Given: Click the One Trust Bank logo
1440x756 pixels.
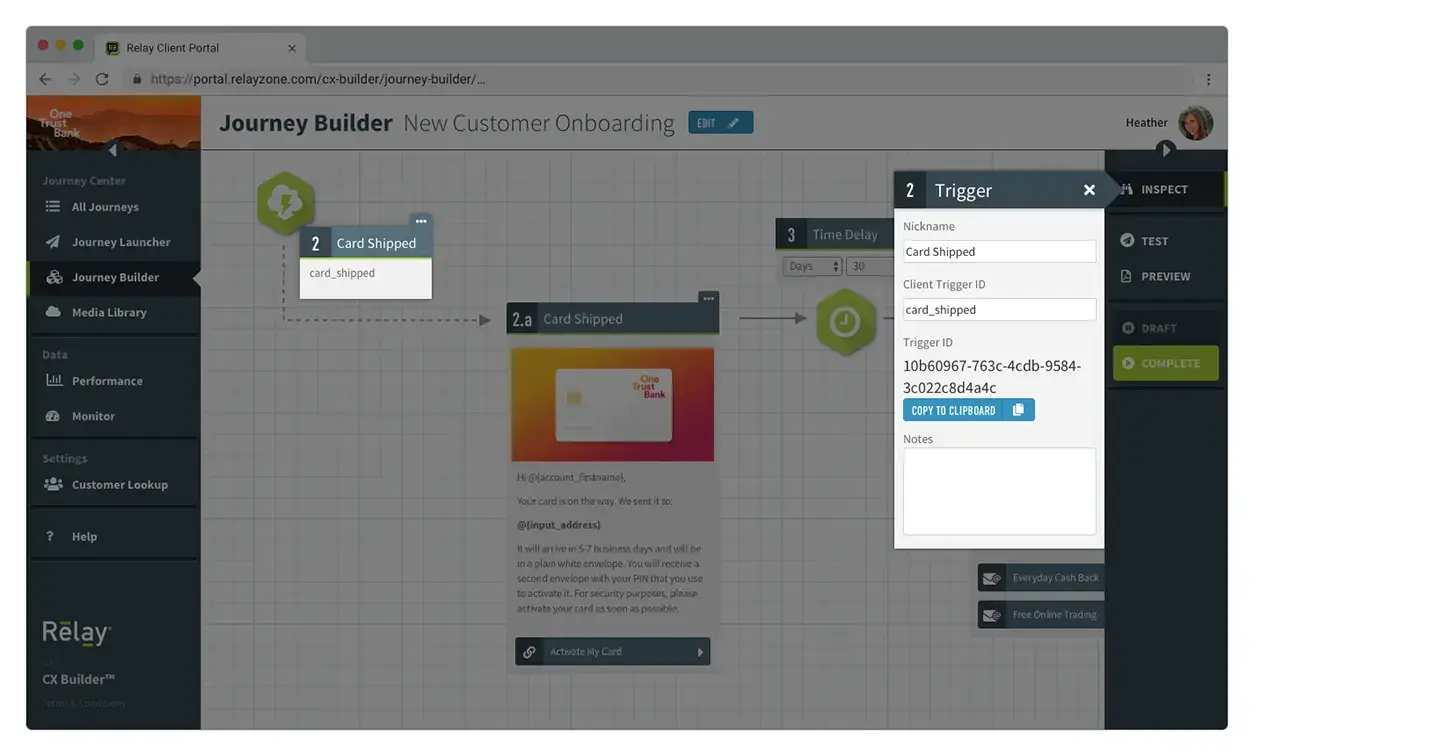Looking at the screenshot, I should tap(60, 123).
